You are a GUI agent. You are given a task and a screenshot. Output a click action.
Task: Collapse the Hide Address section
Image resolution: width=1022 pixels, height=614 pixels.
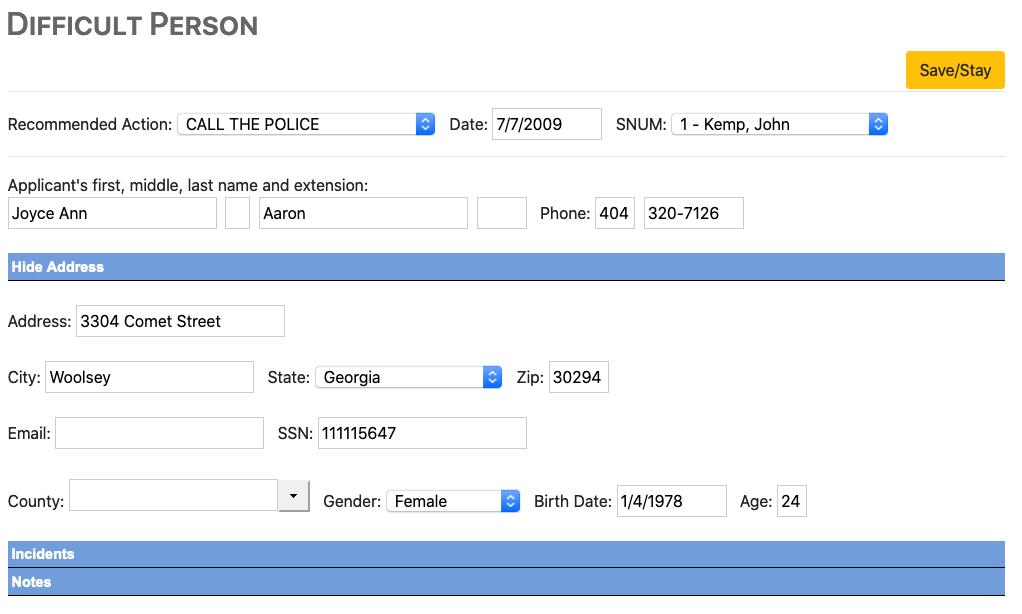click(x=58, y=267)
